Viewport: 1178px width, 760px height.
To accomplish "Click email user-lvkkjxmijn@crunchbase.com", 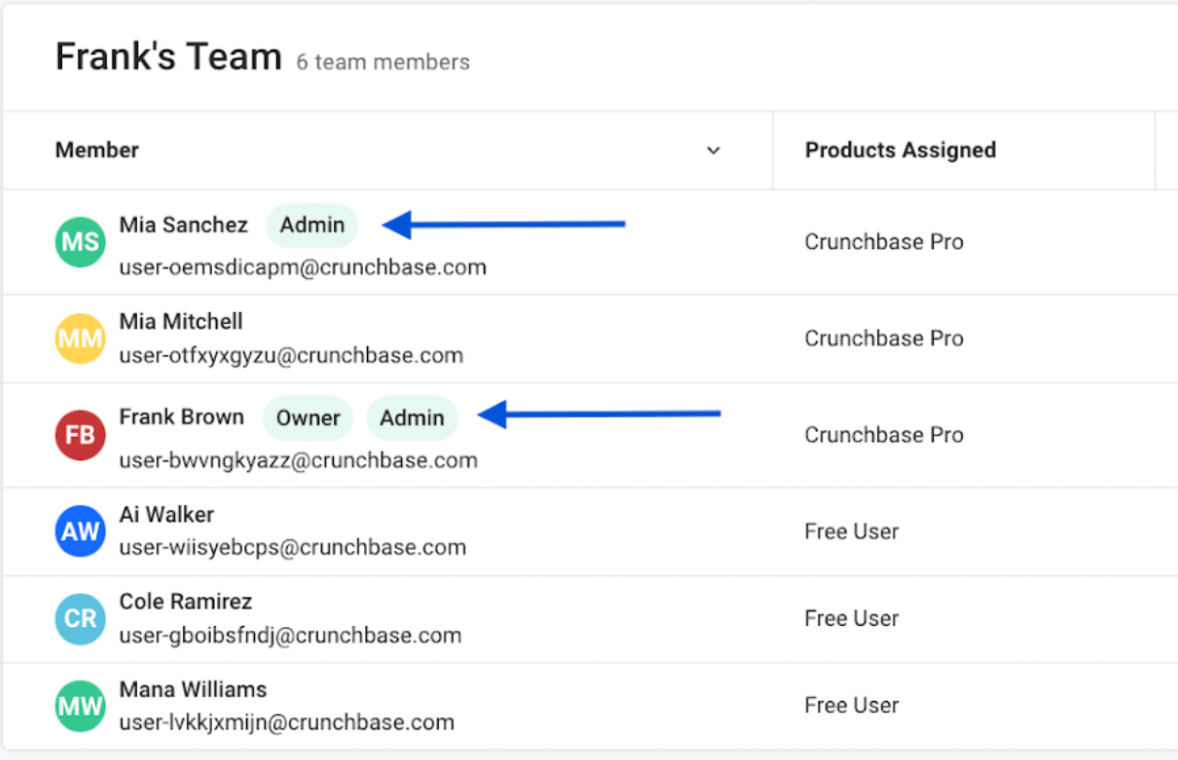I will coord(287,722).
